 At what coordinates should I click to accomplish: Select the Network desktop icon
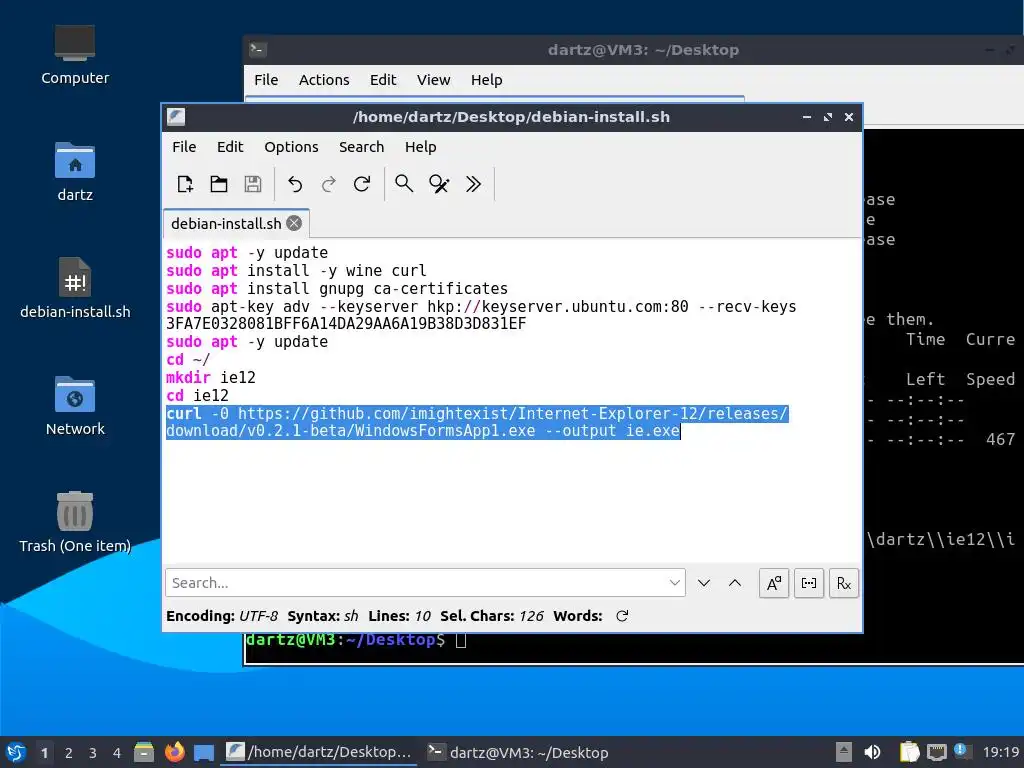pos(75,406)
